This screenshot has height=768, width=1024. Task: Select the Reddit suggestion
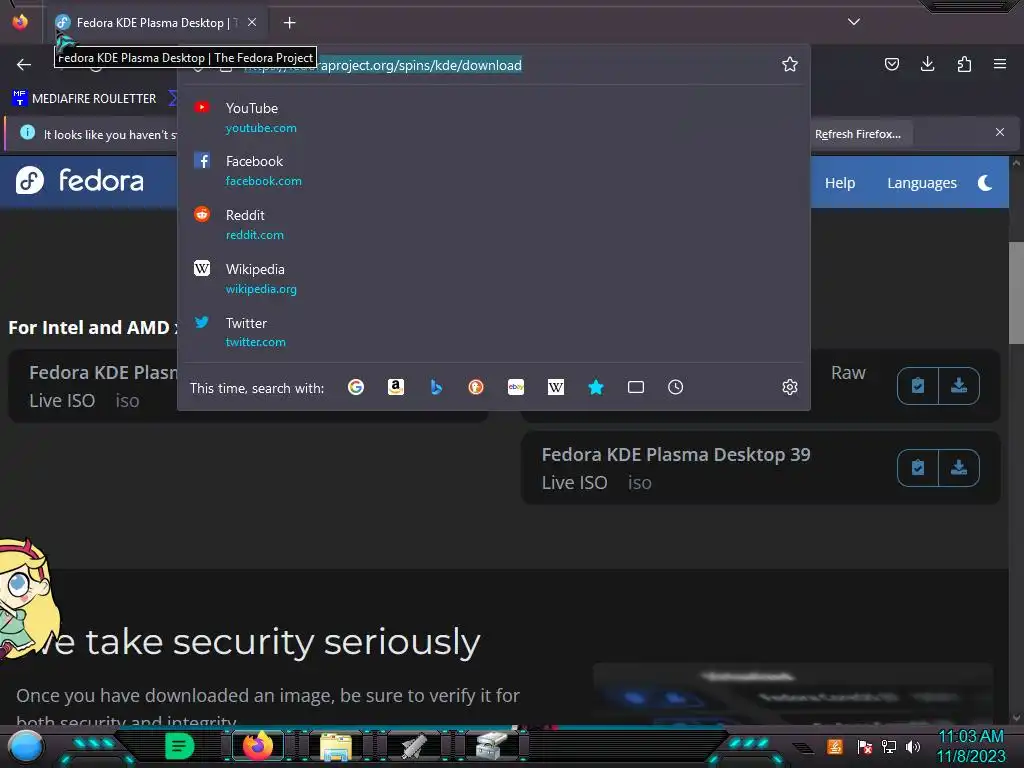pyautogui.click(x=494, y=224)
